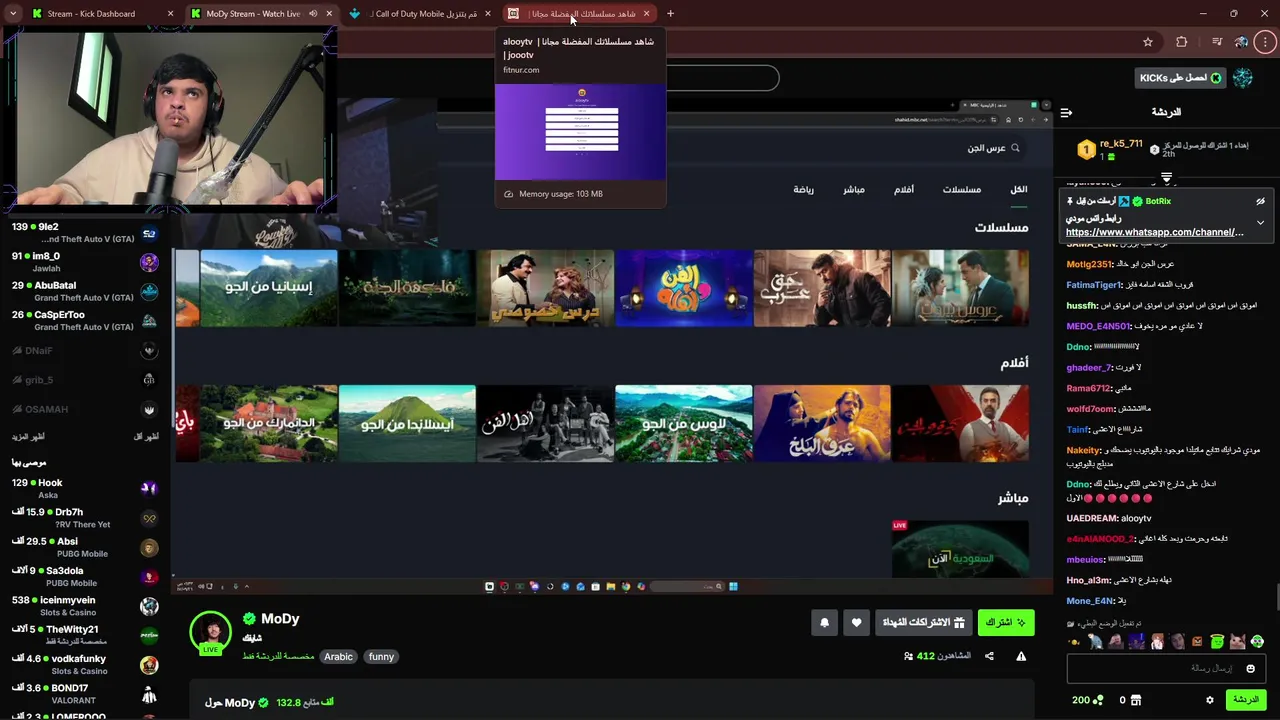The width and height of the screenshot is (1280, 720).
Task: Open the im8_0 channel in sidebar
Action: point(85,262)
